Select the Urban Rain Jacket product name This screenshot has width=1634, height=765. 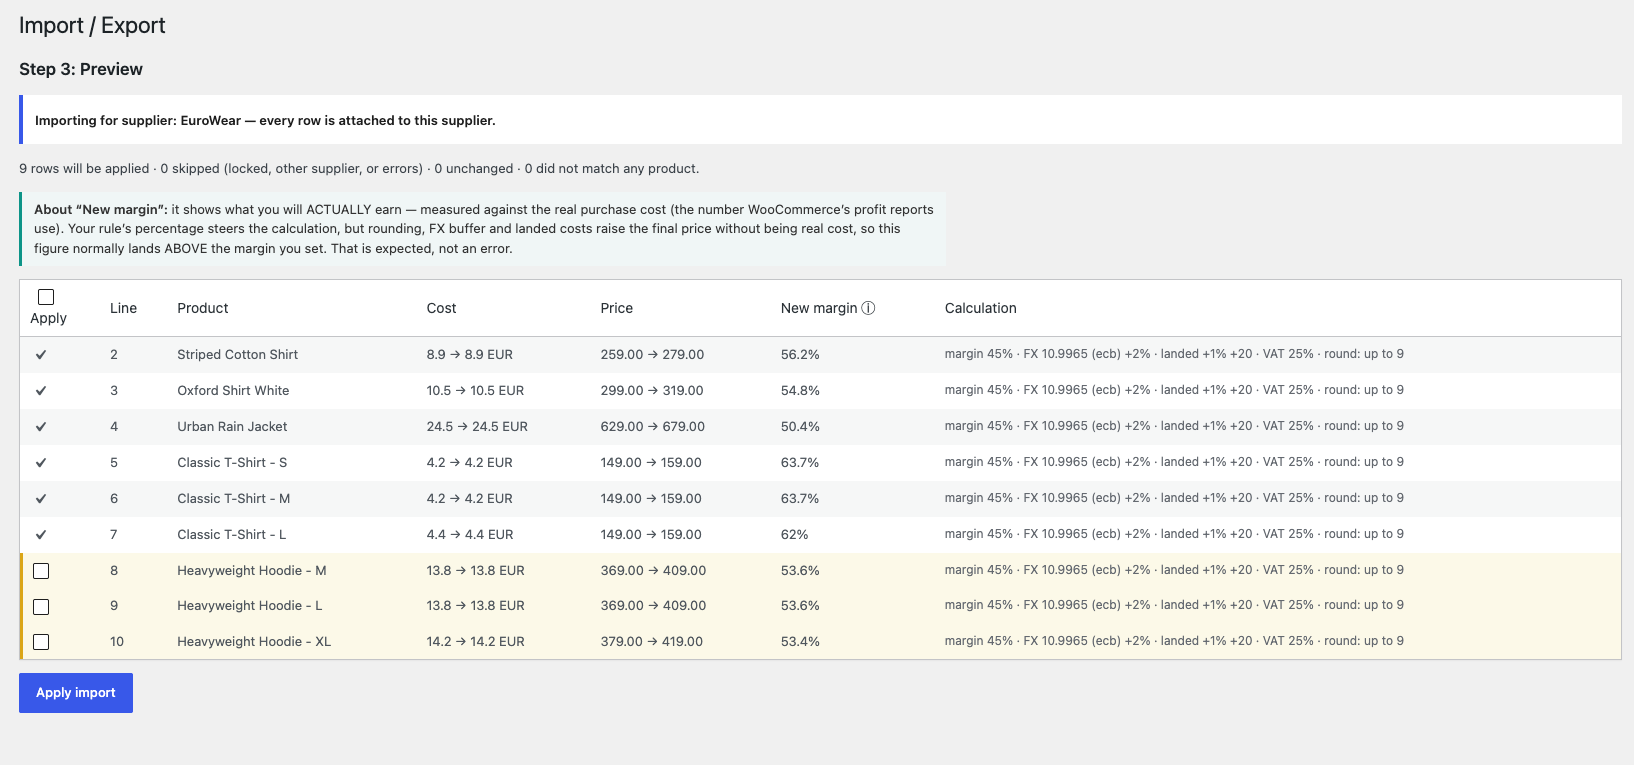click(232, 426)
